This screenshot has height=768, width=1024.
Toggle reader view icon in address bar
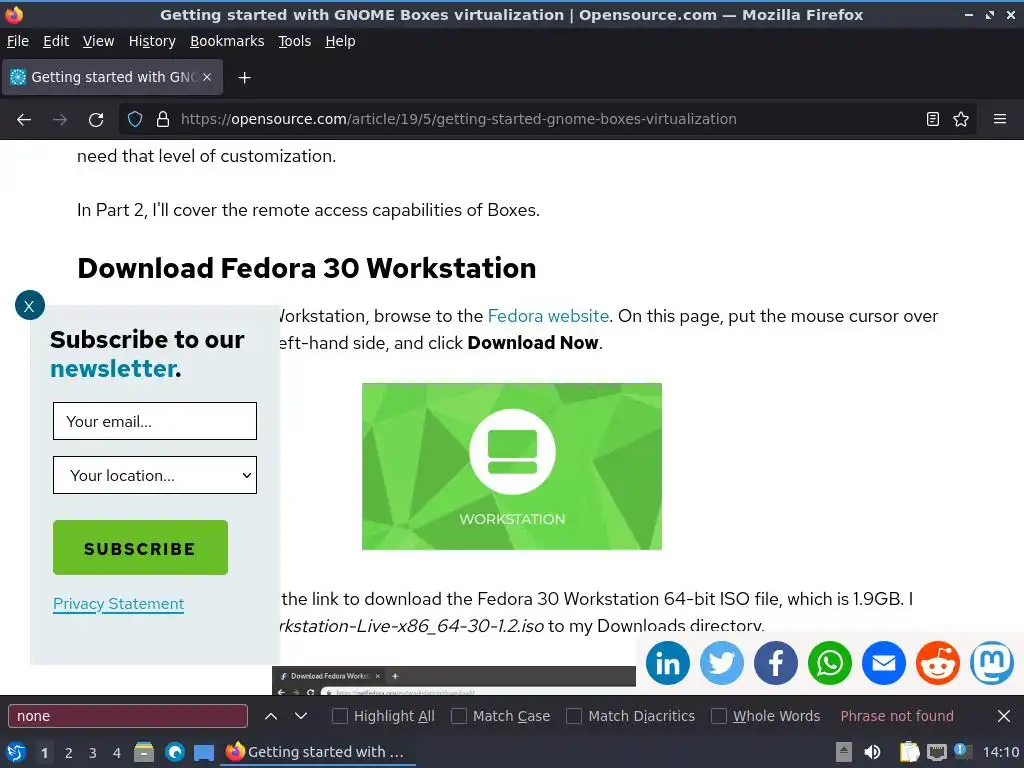(933, 120)
